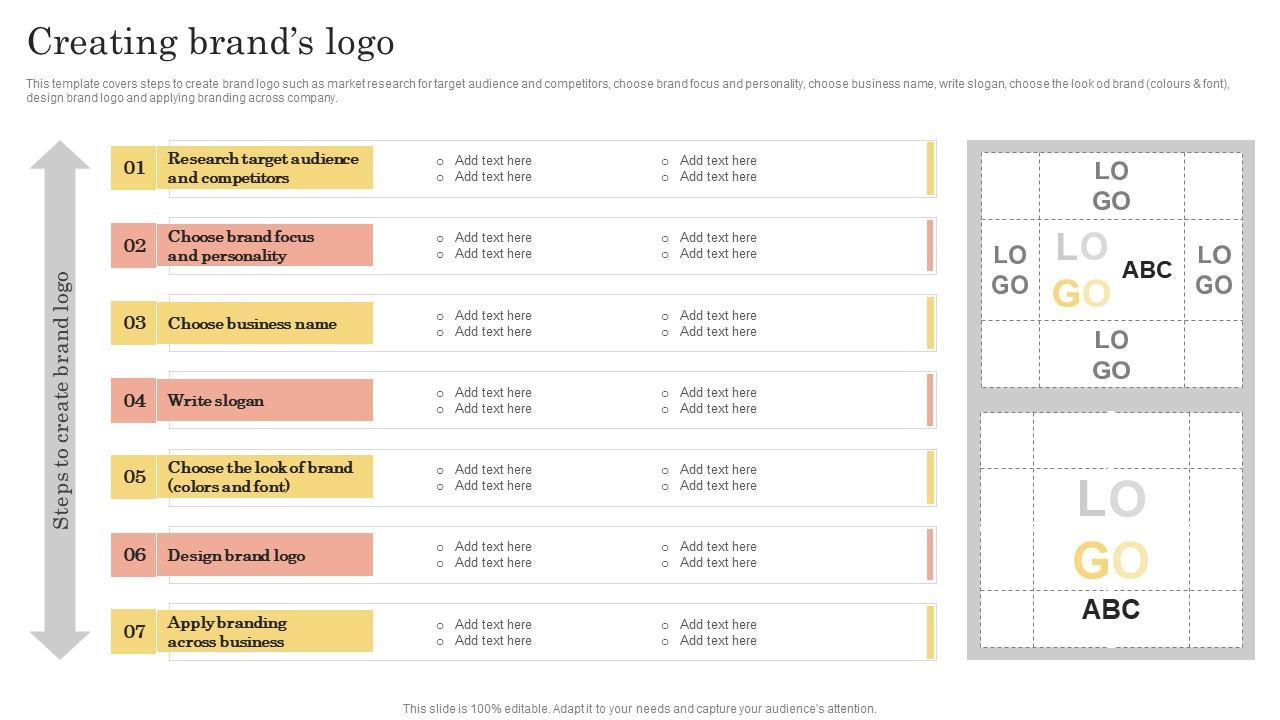Select 'Research target audience and competitors' label
1280x720 pixels.
(x=263, y=168)
